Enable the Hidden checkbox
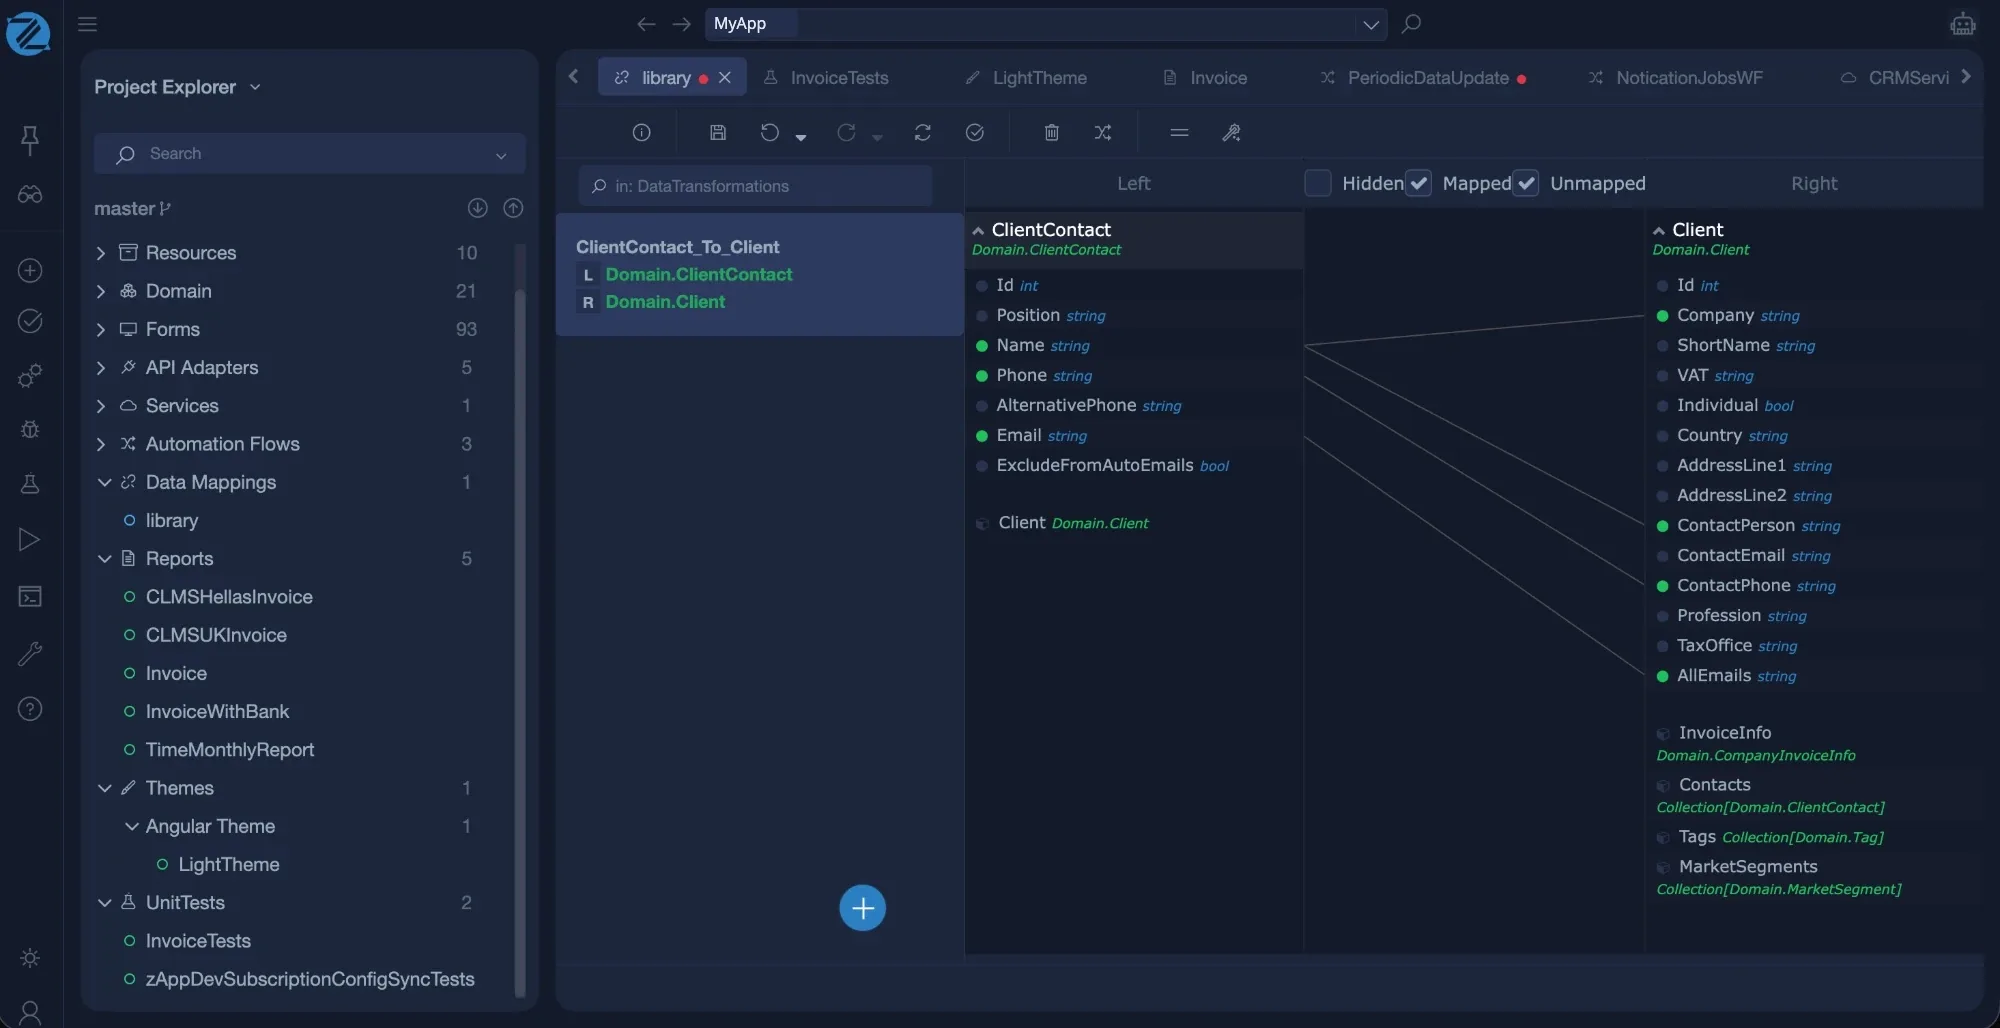The image size is (2000, 1028). click(1318, 183)
